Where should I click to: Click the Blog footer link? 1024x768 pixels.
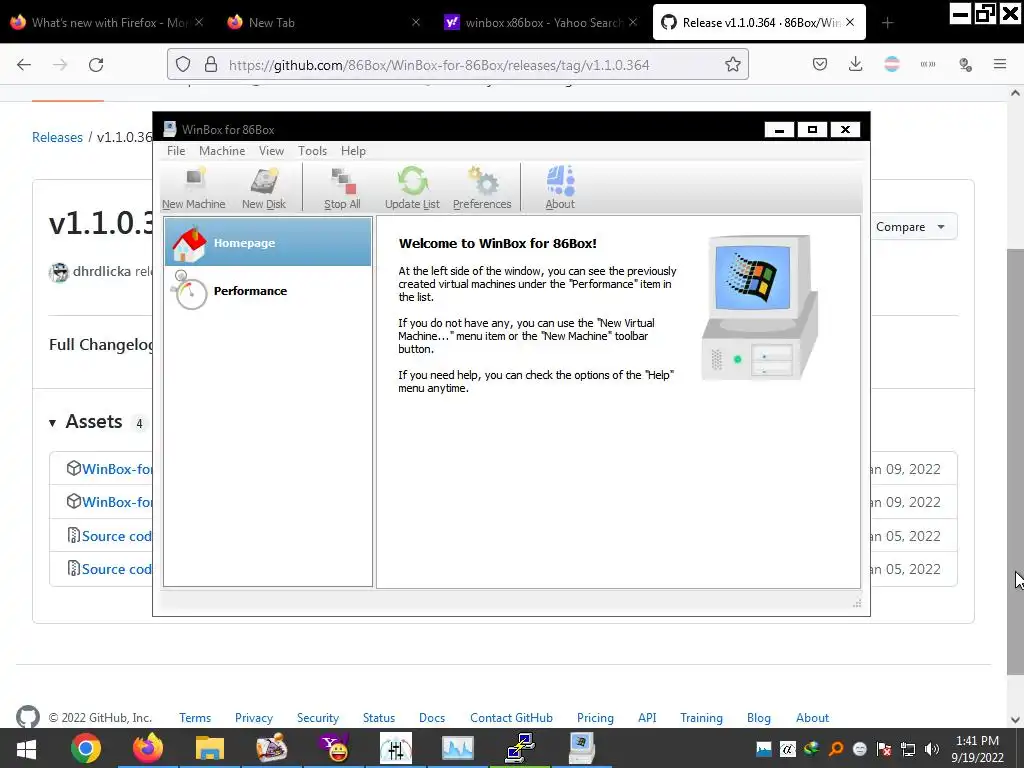click(758, 718)
